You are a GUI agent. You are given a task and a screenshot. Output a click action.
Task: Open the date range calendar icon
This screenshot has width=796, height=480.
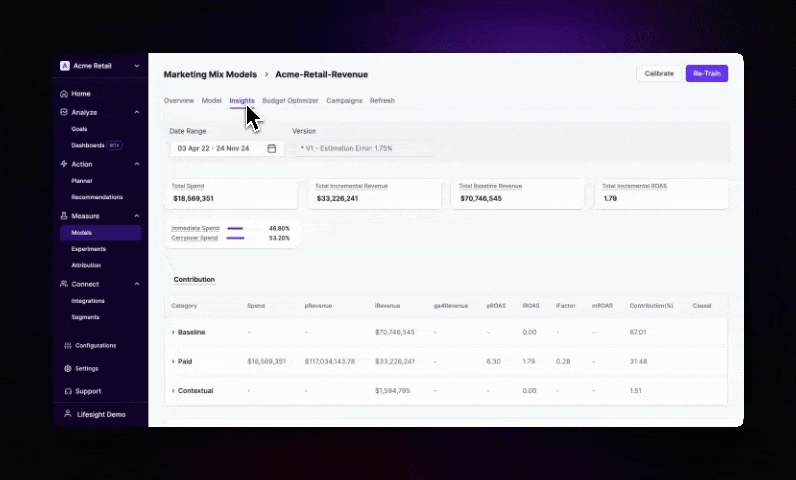[272, 149]
